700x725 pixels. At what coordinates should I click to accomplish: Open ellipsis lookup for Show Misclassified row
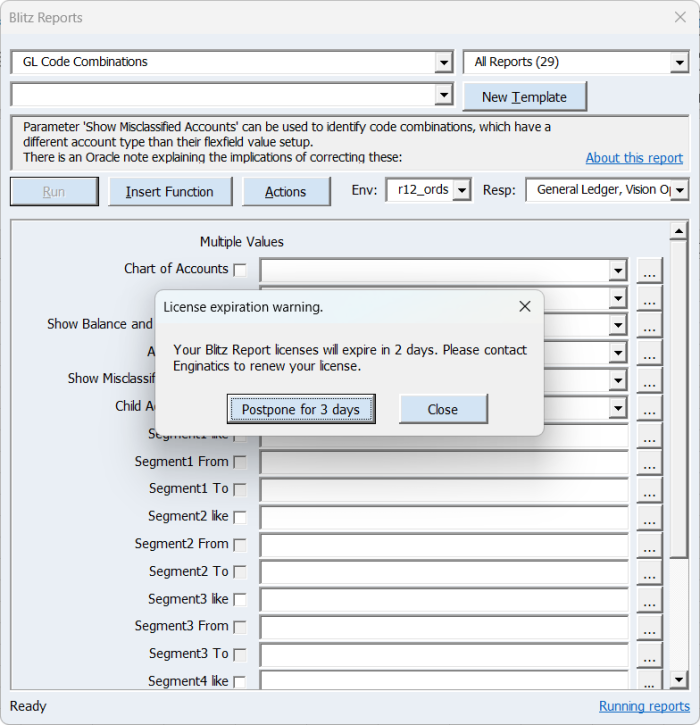point(649,380)
